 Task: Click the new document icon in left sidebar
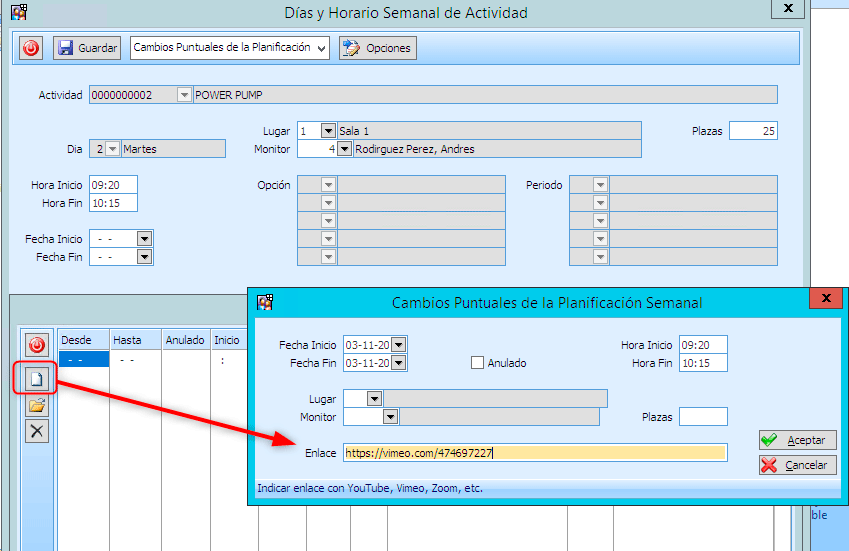(36, 378)
